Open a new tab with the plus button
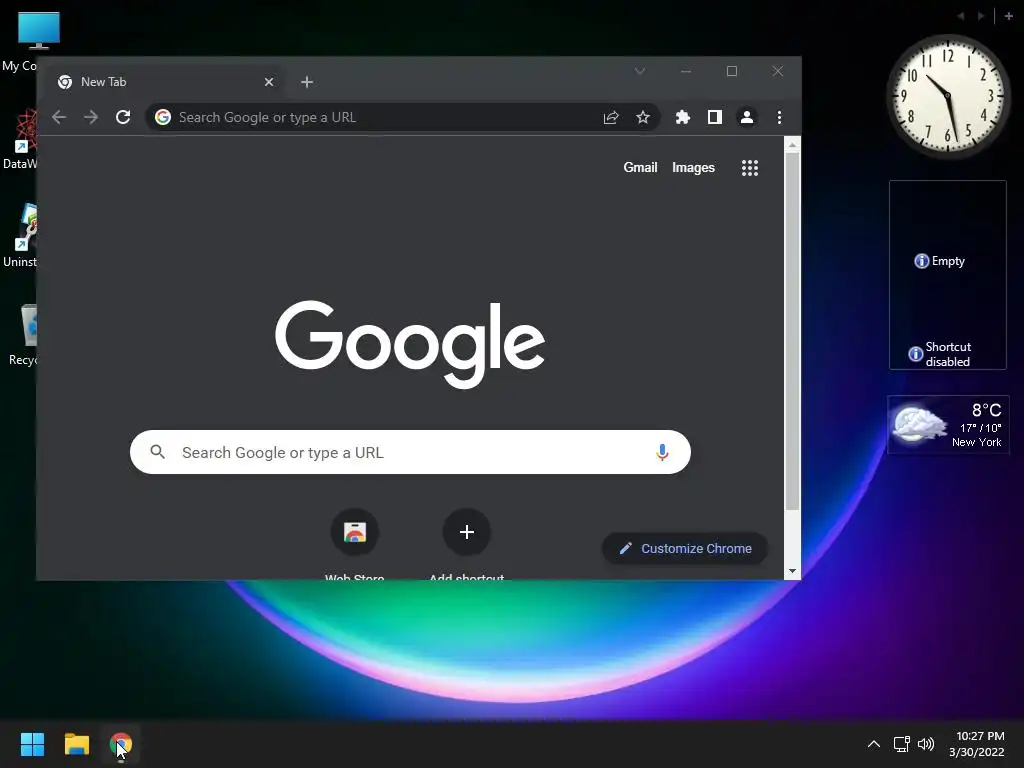Screen dimensions: 1024x768 pos(307,82)
